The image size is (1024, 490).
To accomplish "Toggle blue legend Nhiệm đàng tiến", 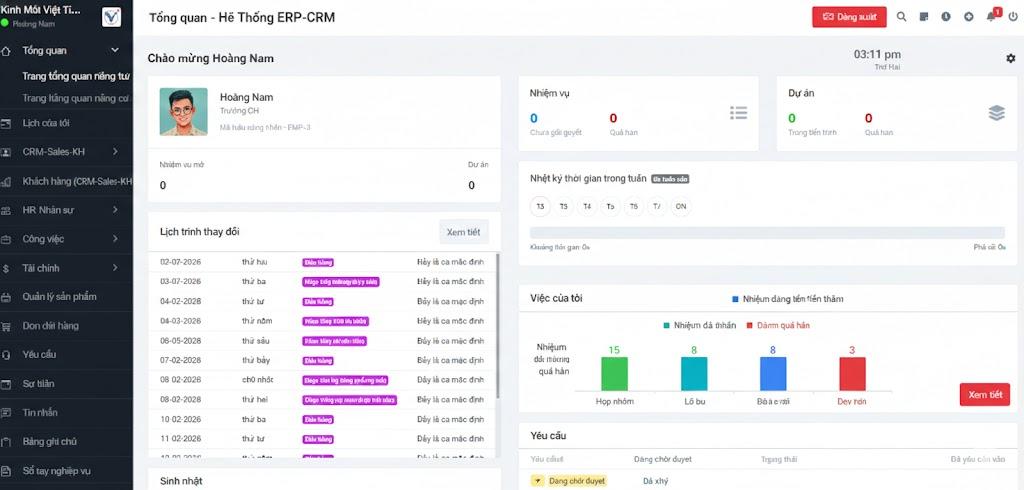I will point(788,299).
